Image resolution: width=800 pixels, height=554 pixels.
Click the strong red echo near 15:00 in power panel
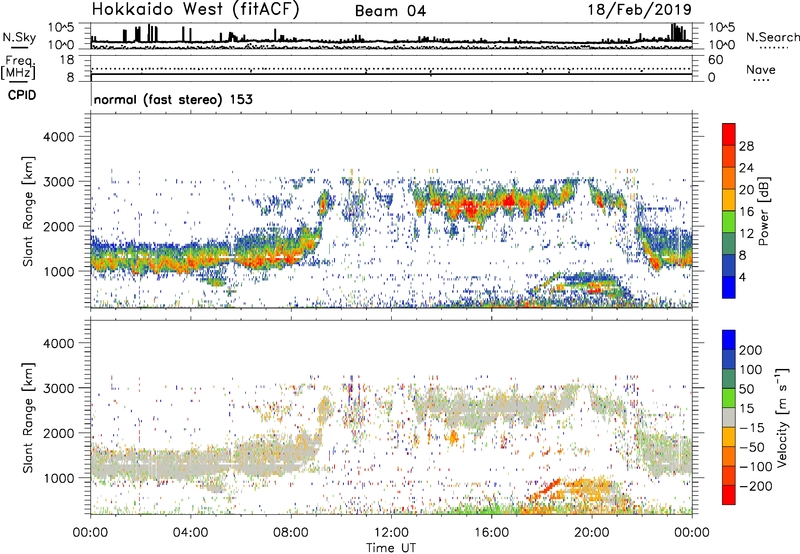(469, 209)
